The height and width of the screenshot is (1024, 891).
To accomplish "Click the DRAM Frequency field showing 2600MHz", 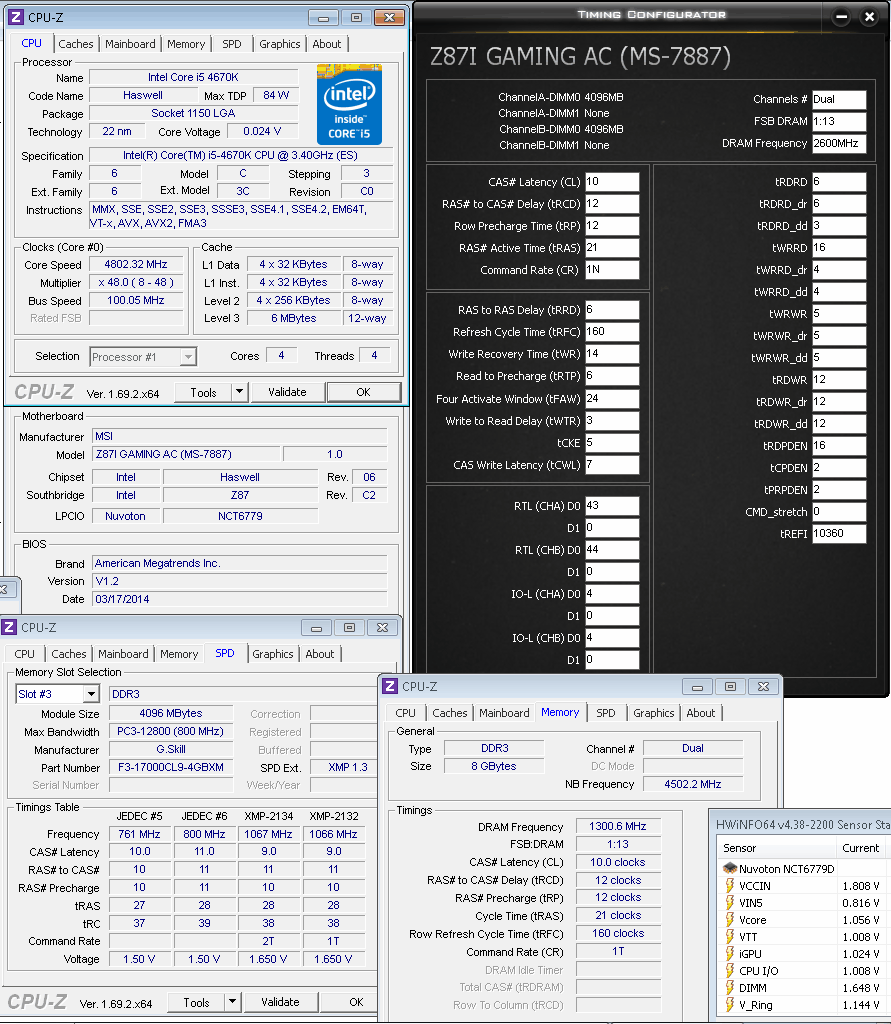I will [x=839, y=143].
